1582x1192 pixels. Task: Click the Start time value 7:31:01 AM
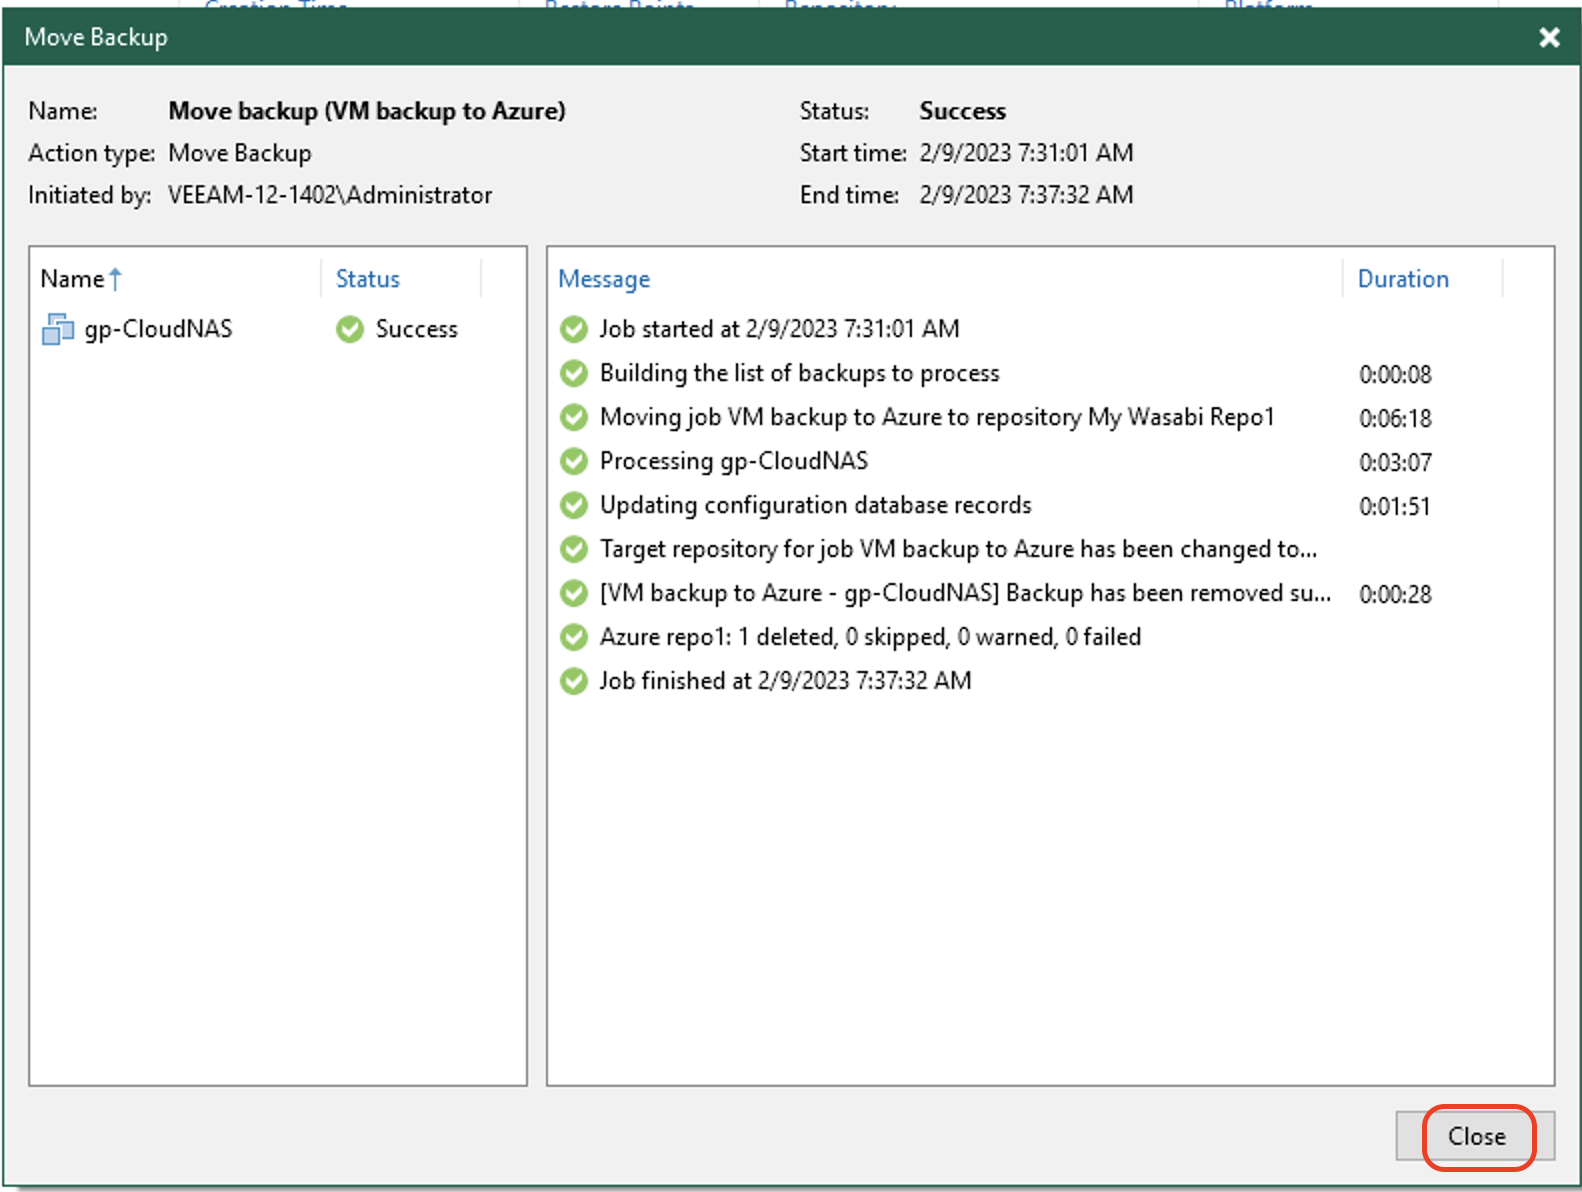[1026, 153]
